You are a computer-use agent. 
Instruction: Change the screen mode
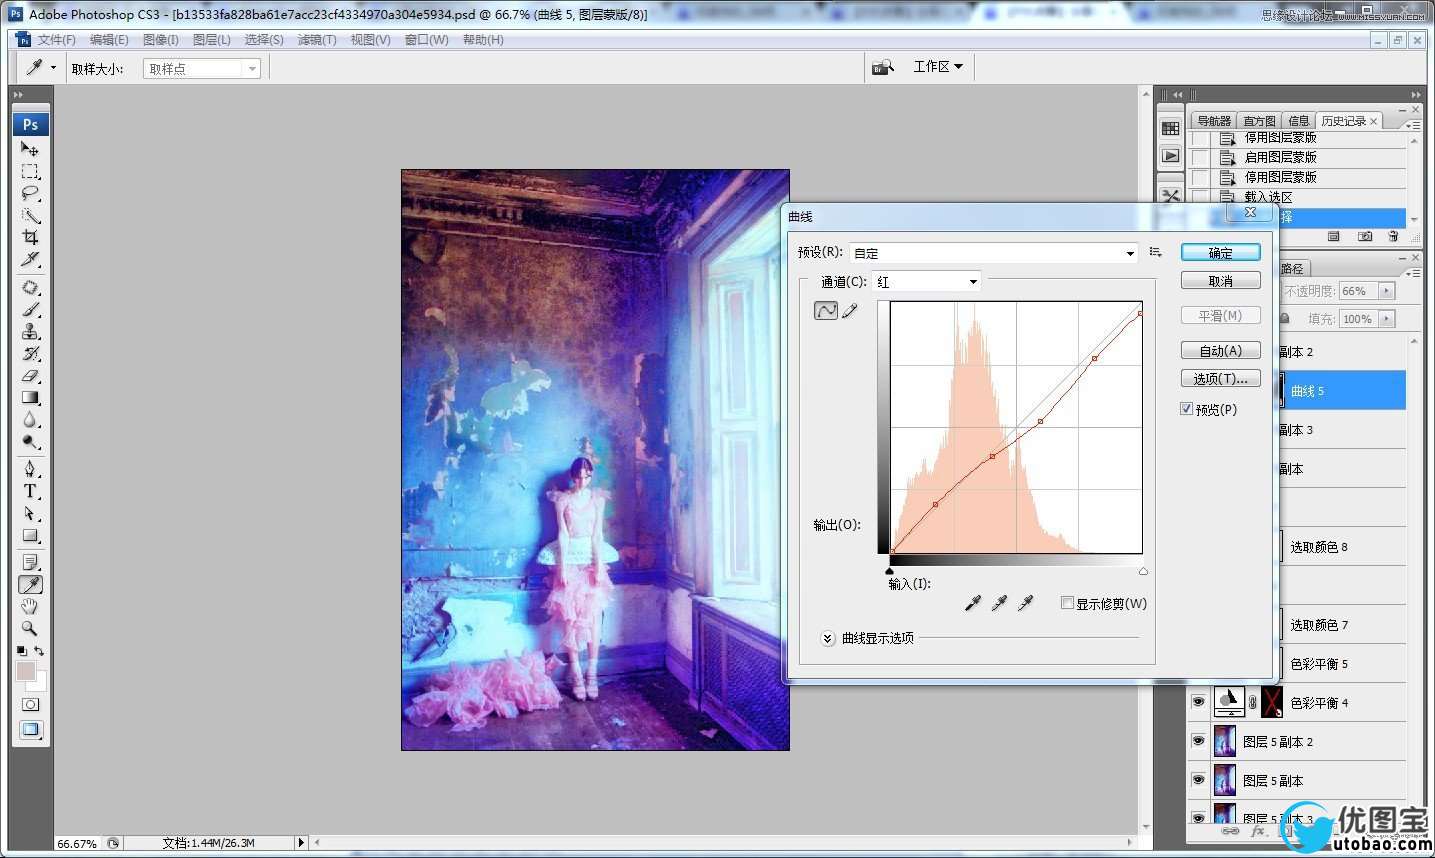pyautogui.click(x=30, y=730)
